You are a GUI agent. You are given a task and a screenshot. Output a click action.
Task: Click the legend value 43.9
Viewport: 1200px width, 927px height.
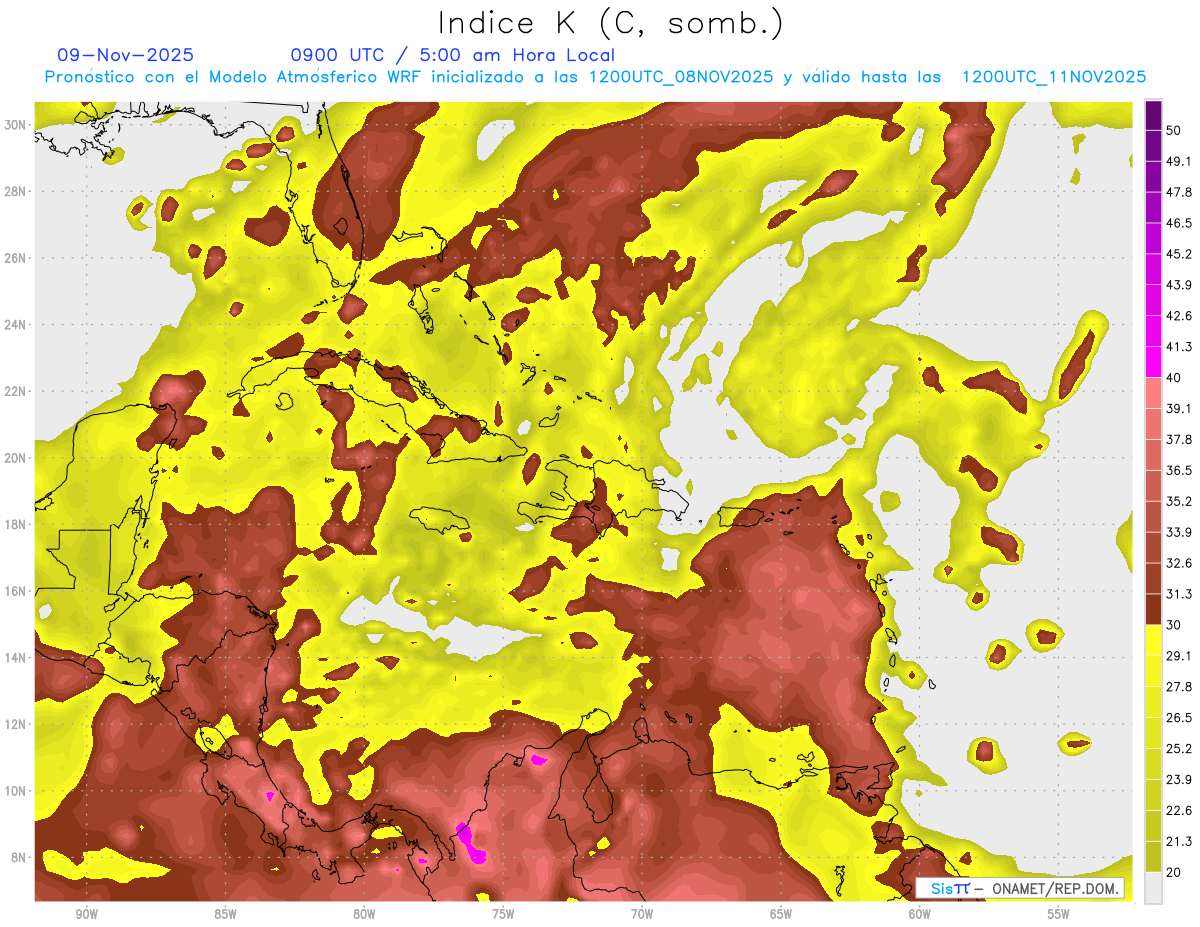click(x=1179, y=285)
